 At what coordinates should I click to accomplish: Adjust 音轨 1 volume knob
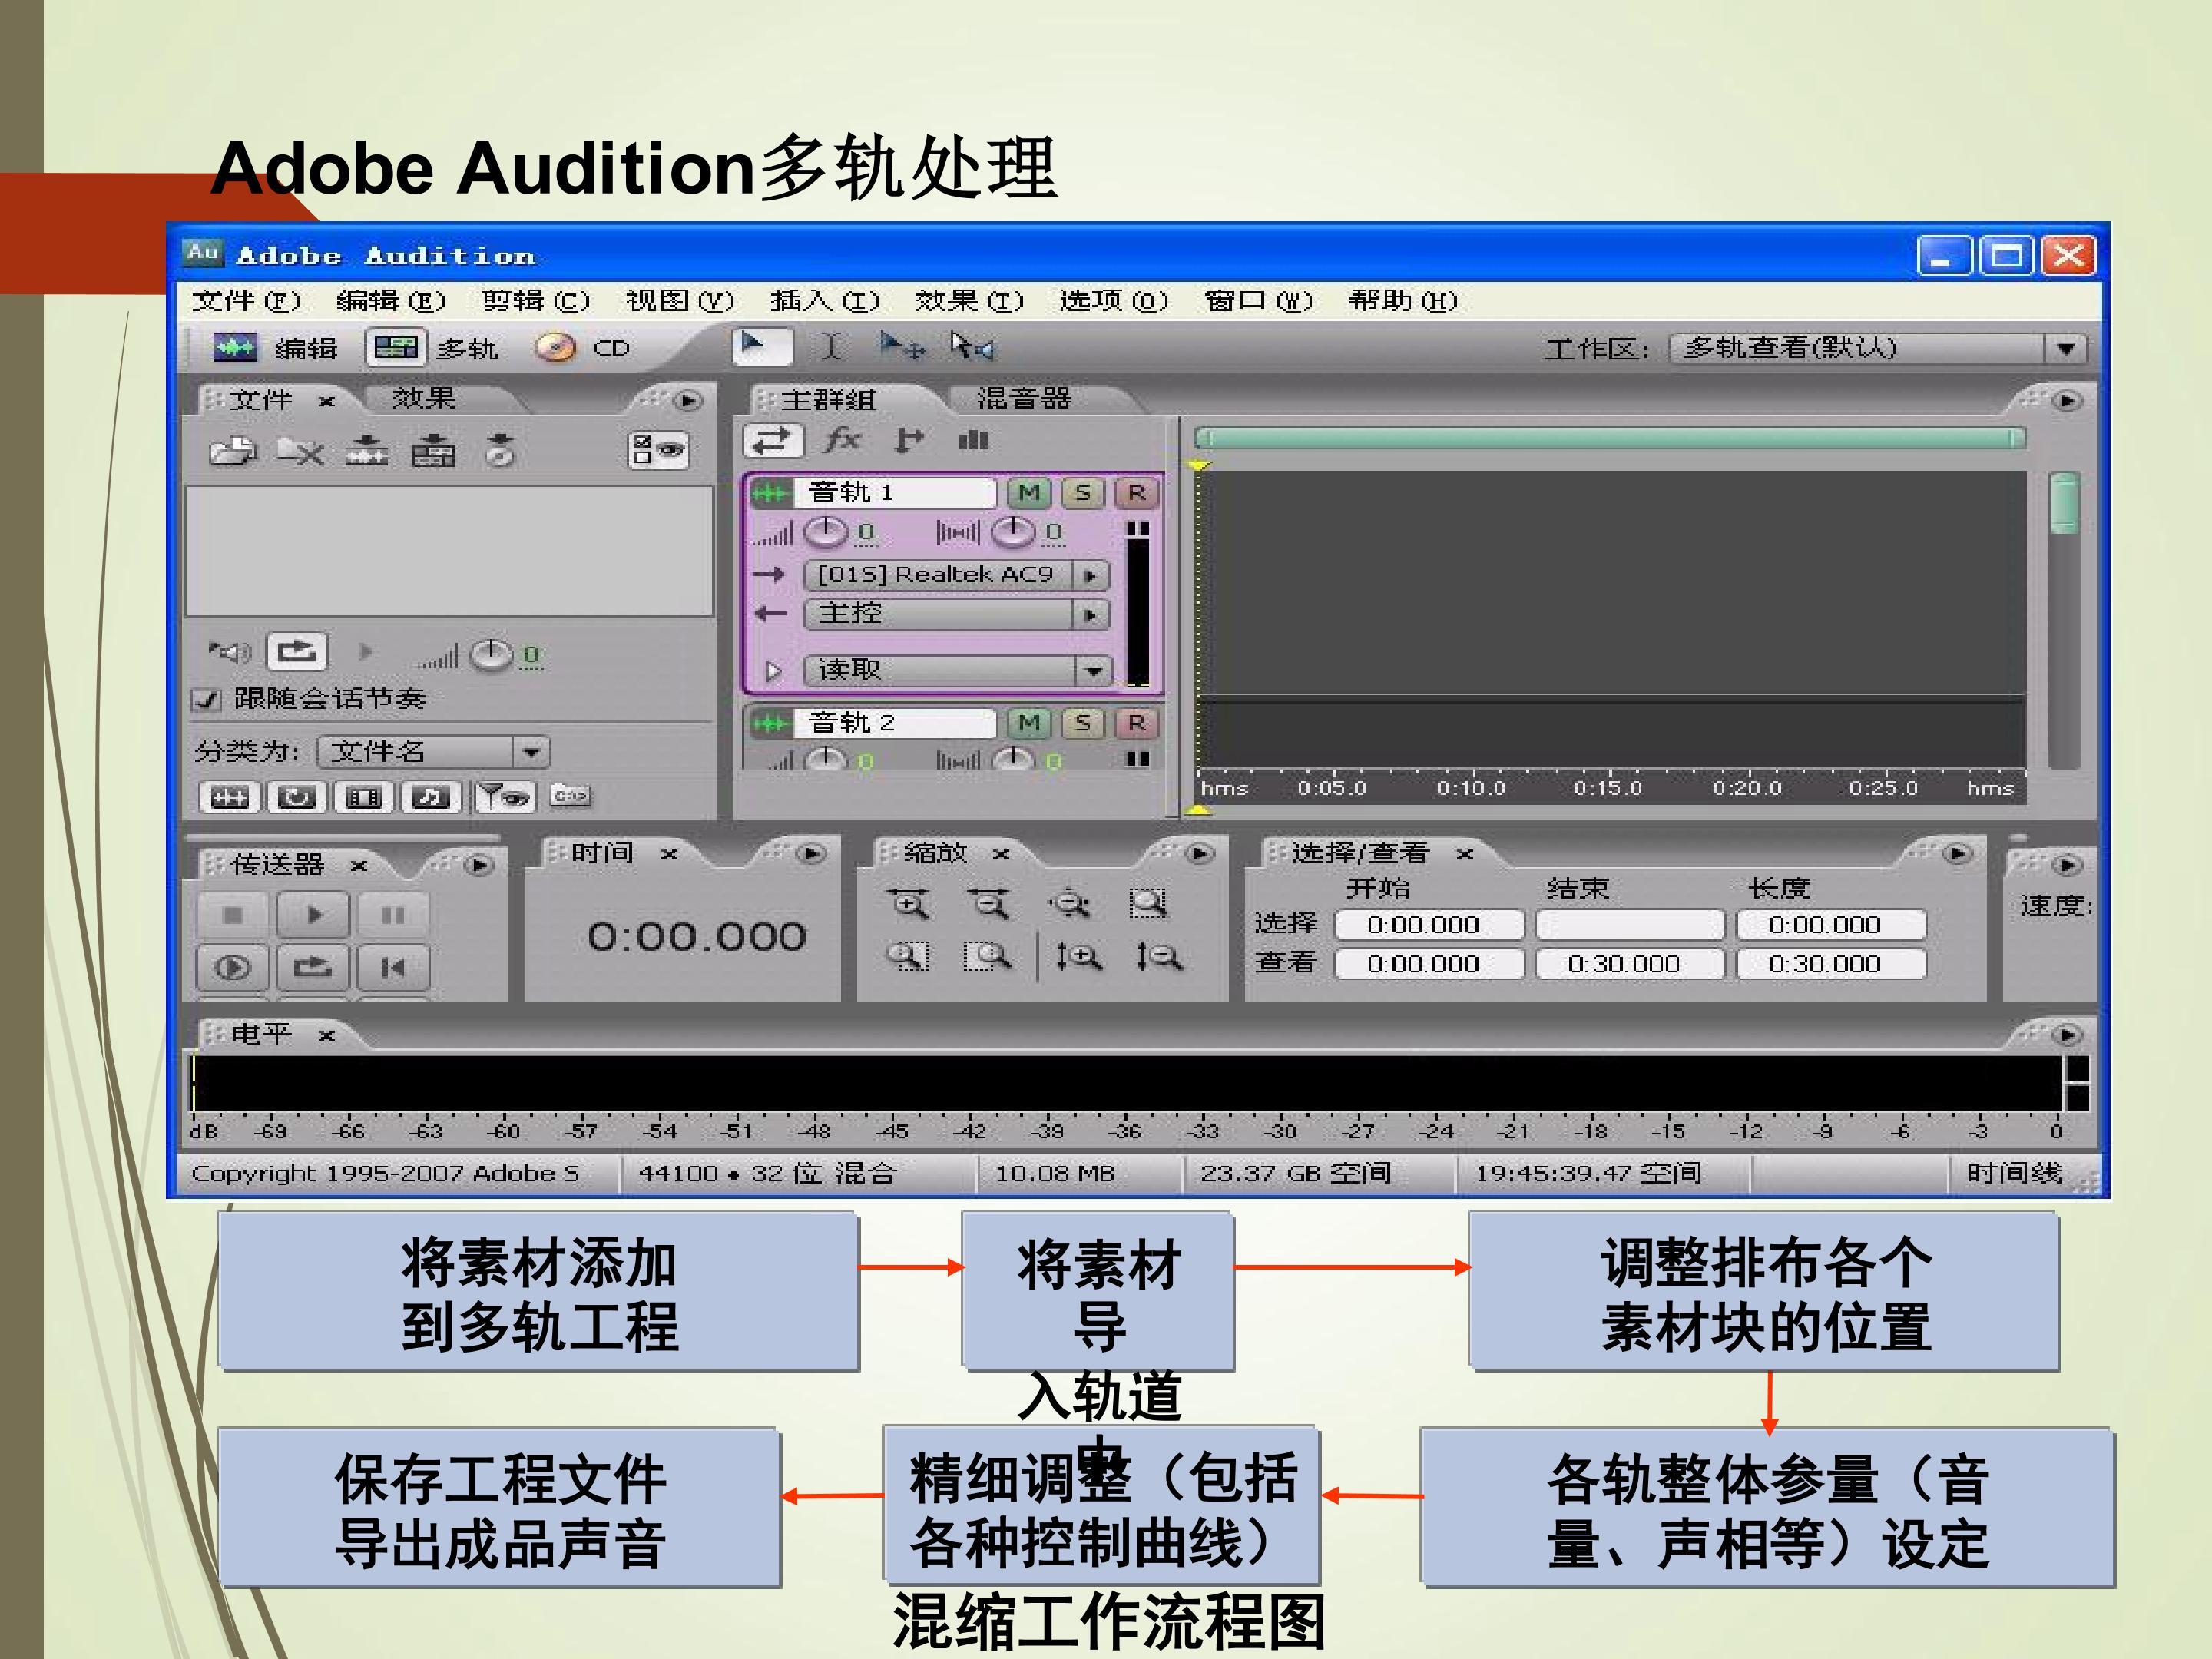point(826,532)
